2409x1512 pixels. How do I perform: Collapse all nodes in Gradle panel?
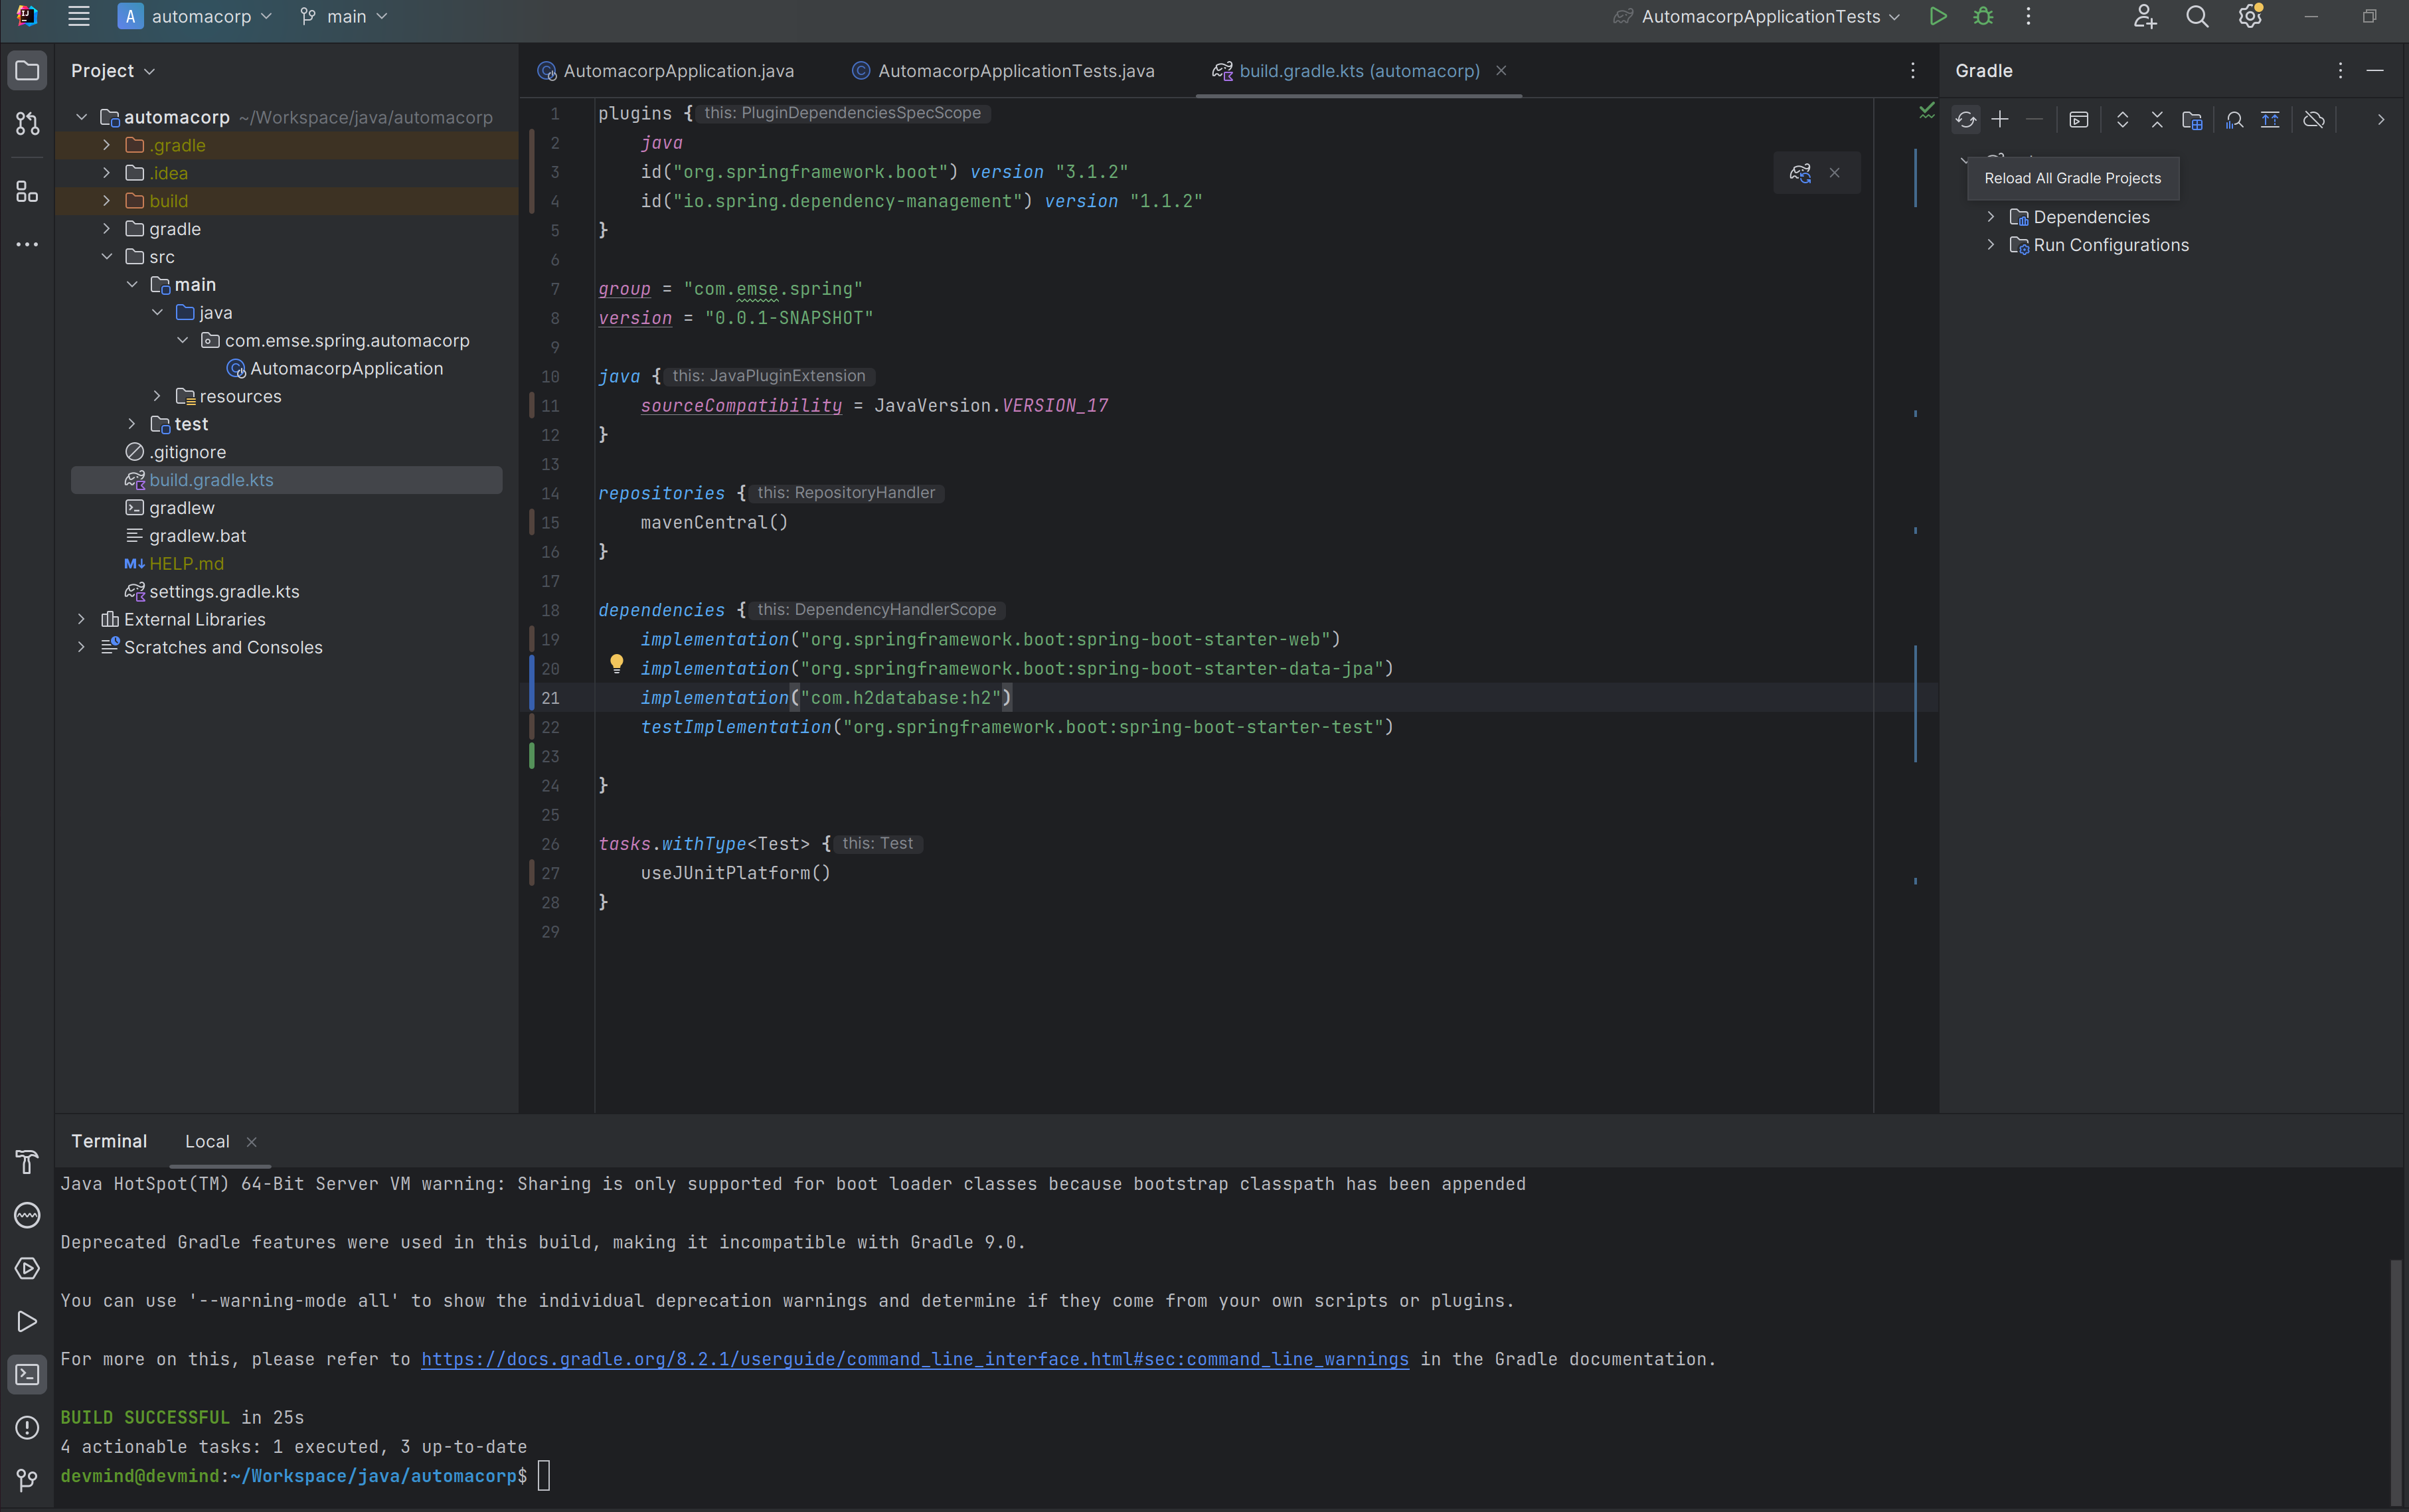[x=2157, y=120]
